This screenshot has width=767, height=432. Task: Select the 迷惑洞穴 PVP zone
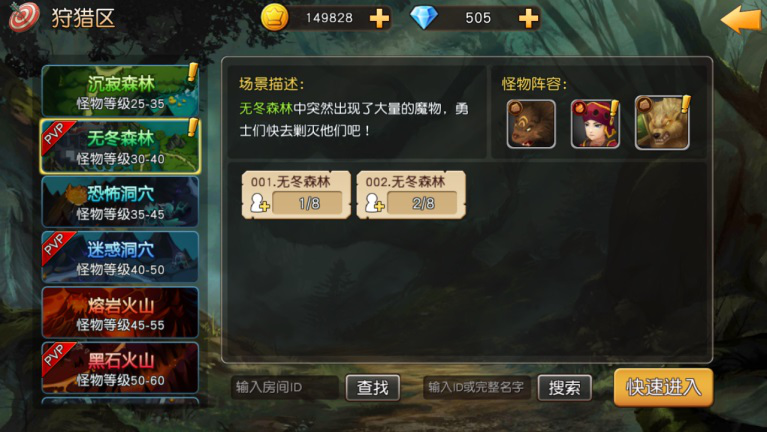[x=120, y=257]
